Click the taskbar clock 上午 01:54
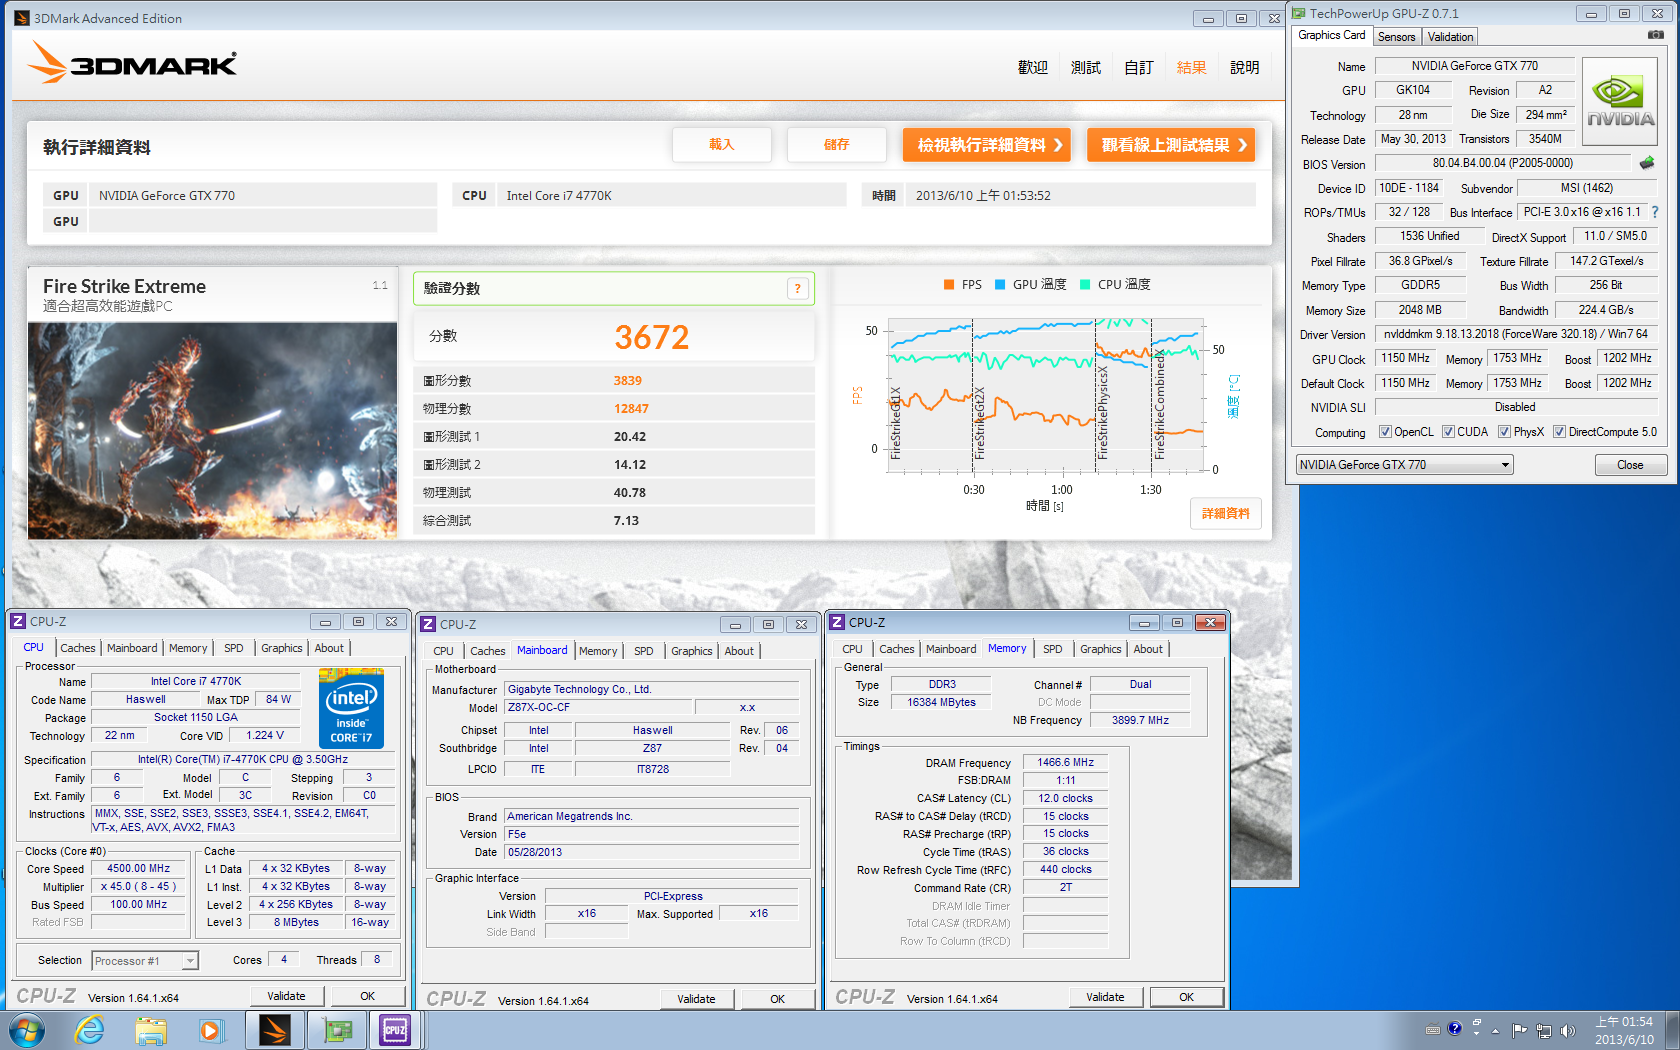 click(x=1624, y=1022)
